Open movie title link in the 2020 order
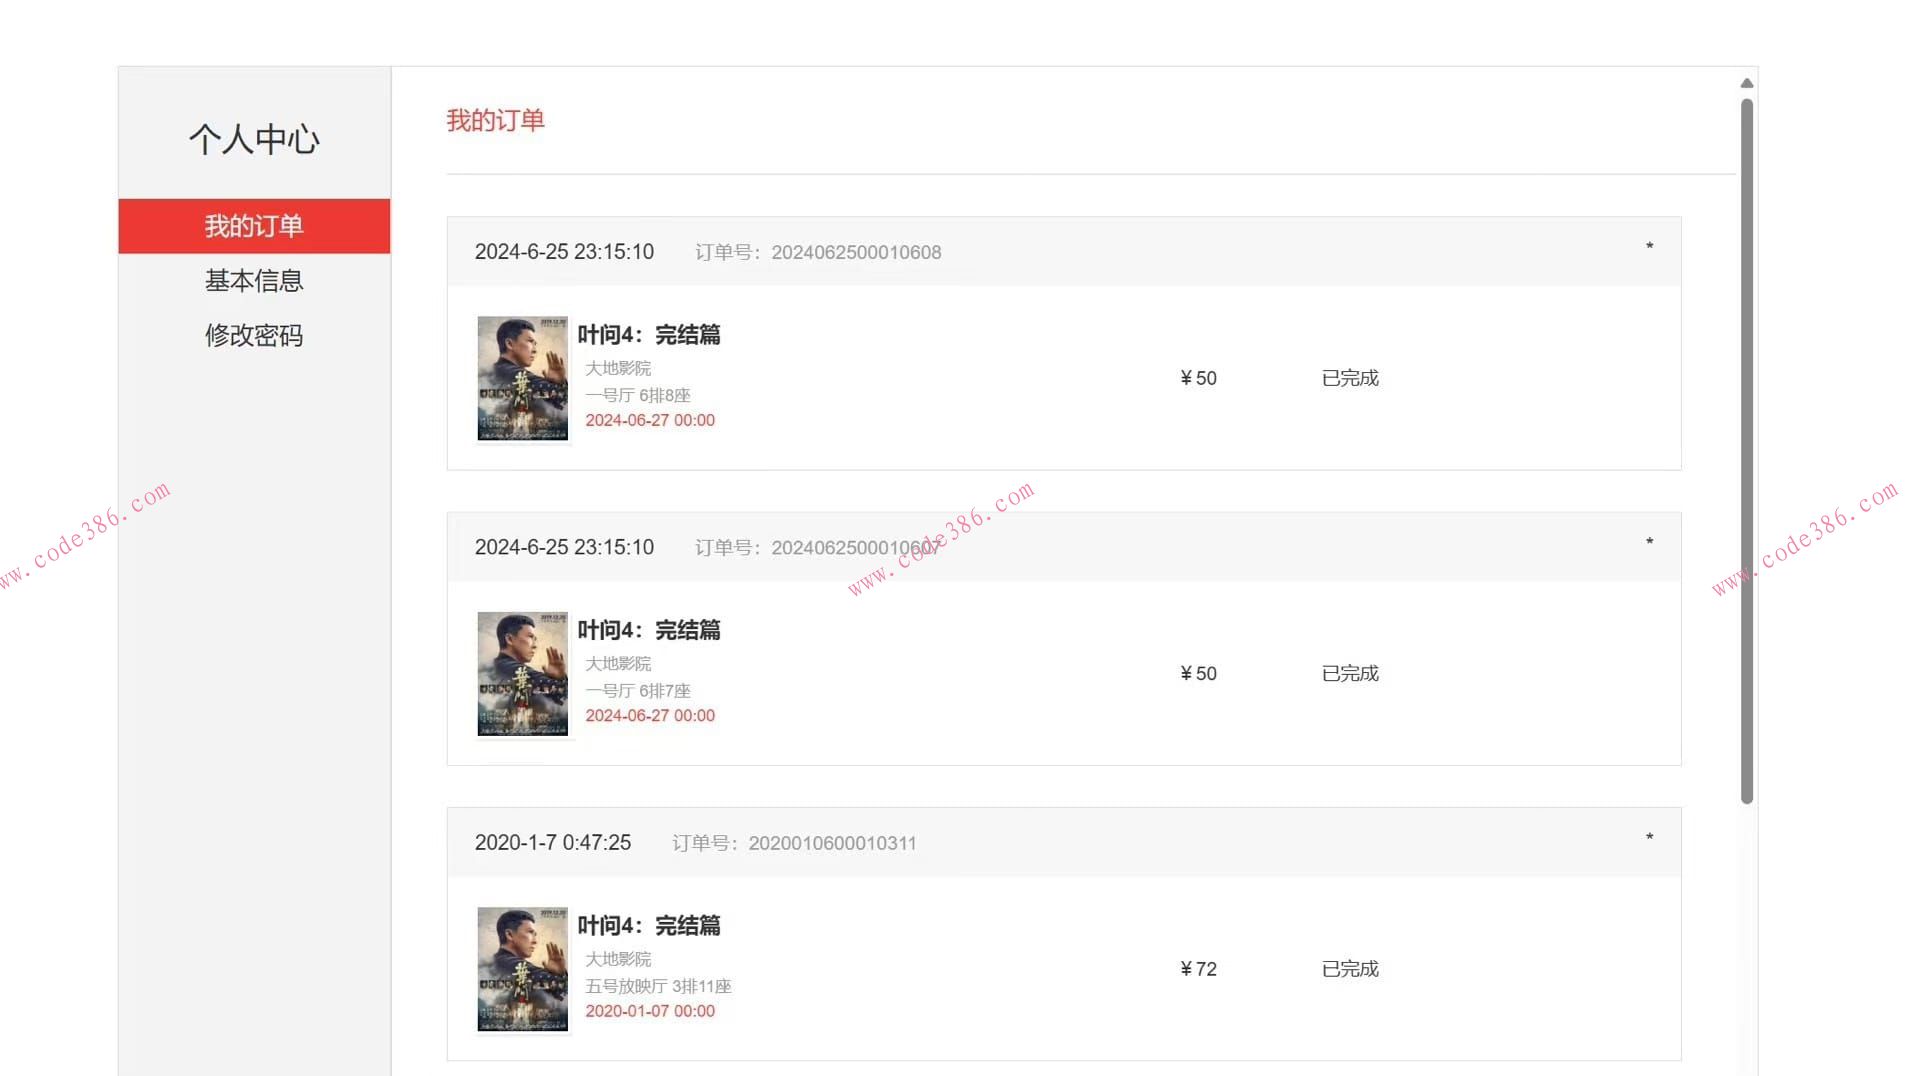The image size is (1920, 1076). (x=649, y=925)
